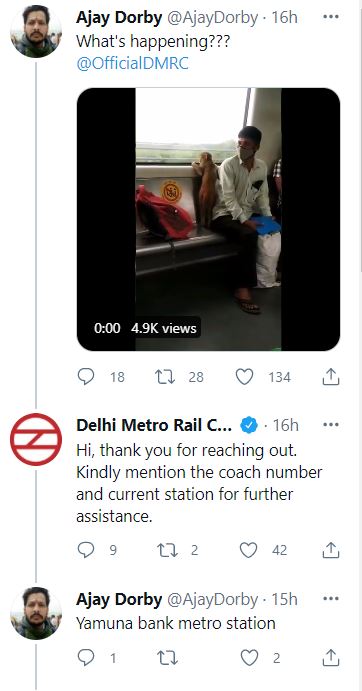This screenshot has height=691, width=362.
Task: Share the Delhi Metro Rail reply
Action: coord(331,550)
